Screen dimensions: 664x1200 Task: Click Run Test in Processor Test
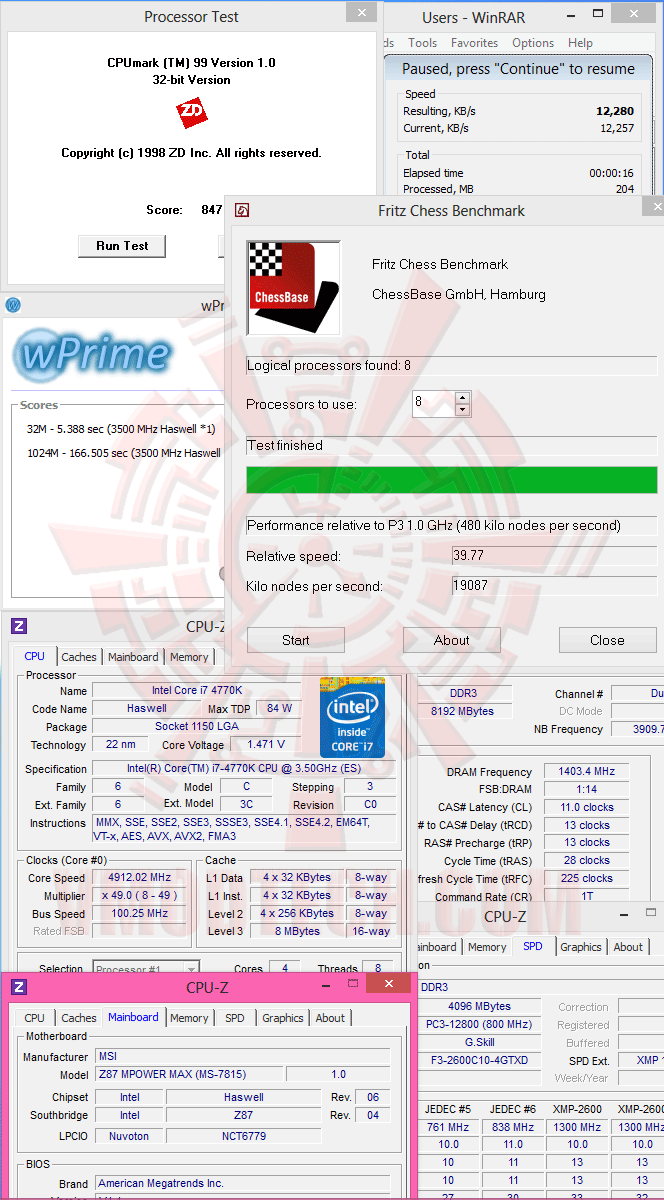coord(122,246)
